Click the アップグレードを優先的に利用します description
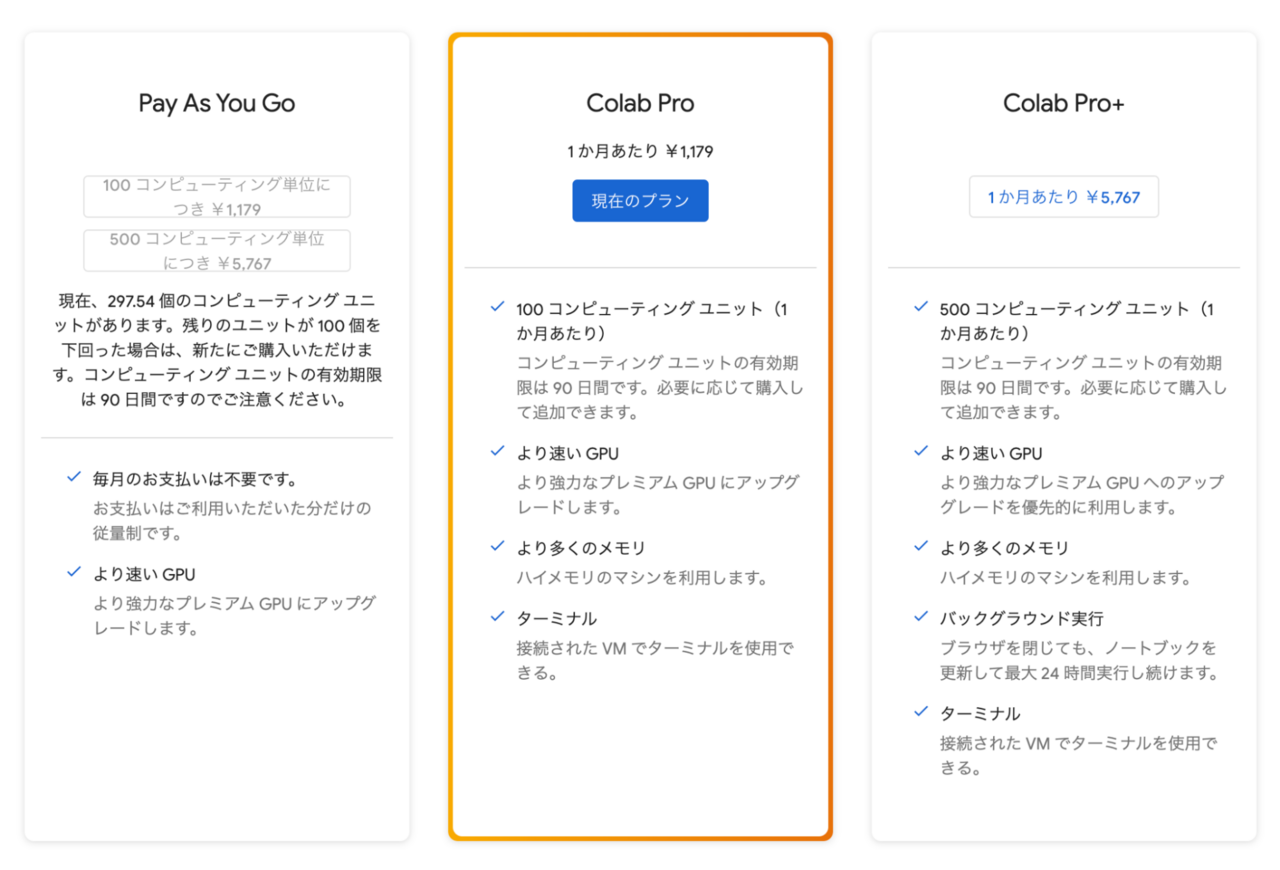The height and width of the screenshot is (870, 1280). pos(1082,495)
